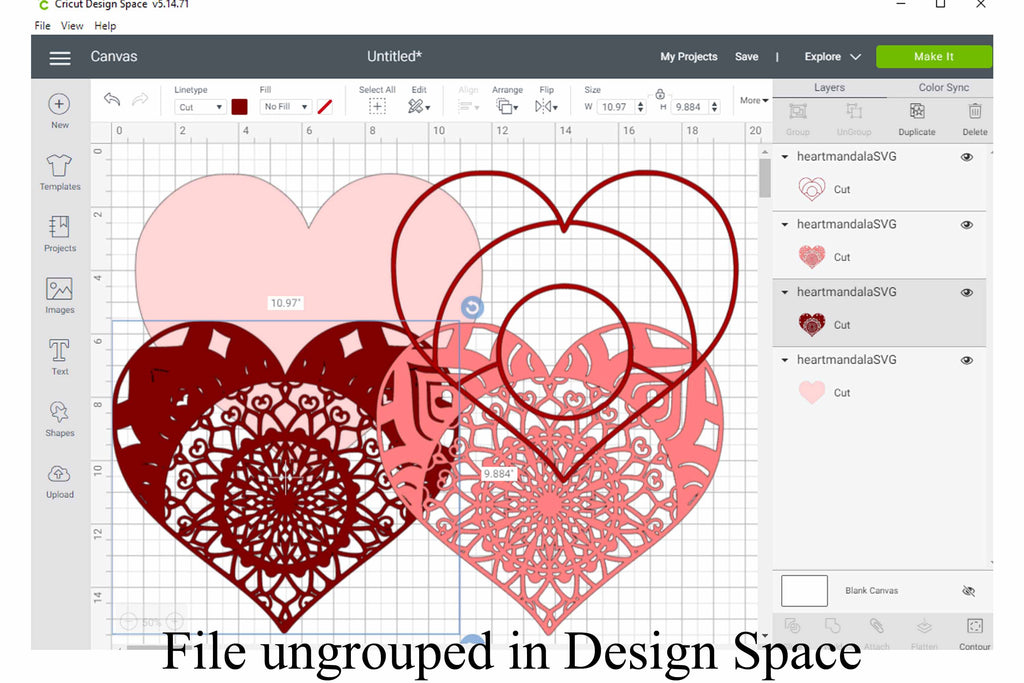Open Upload panel
The width and height of the screenshot is (1024, 683).
59,481
